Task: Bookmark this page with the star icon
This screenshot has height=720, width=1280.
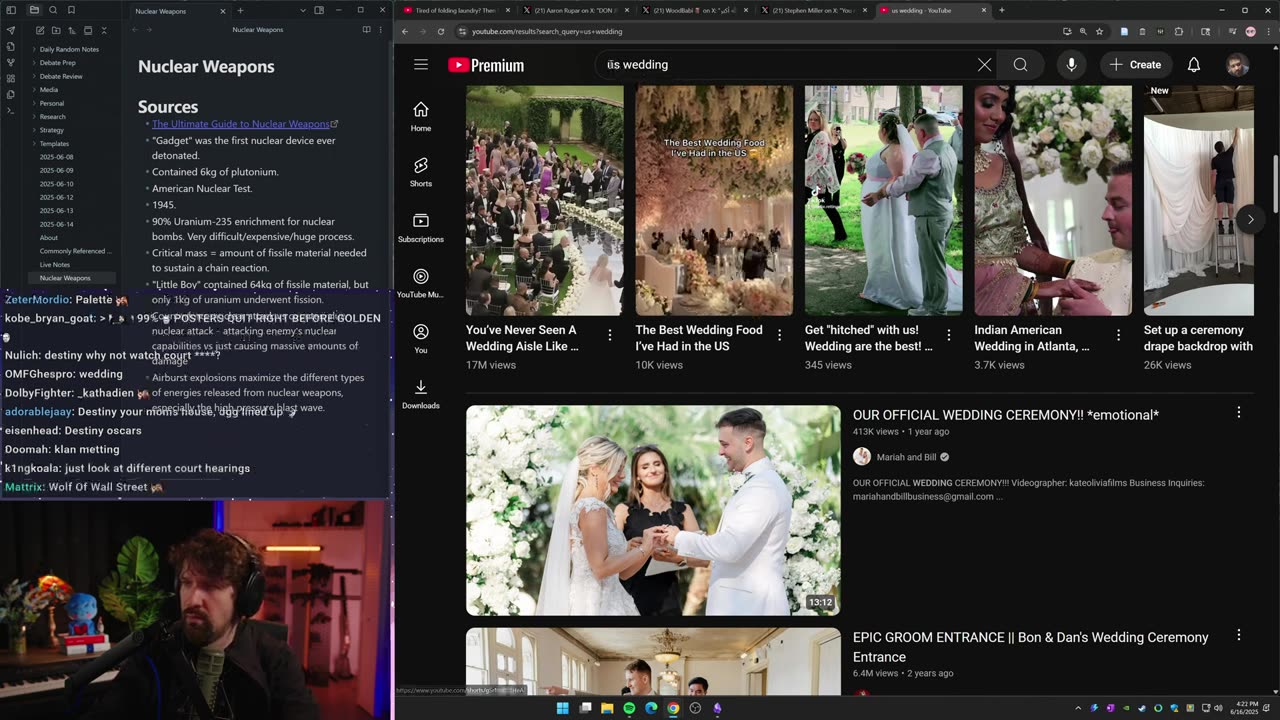Action: [1099, 31]
